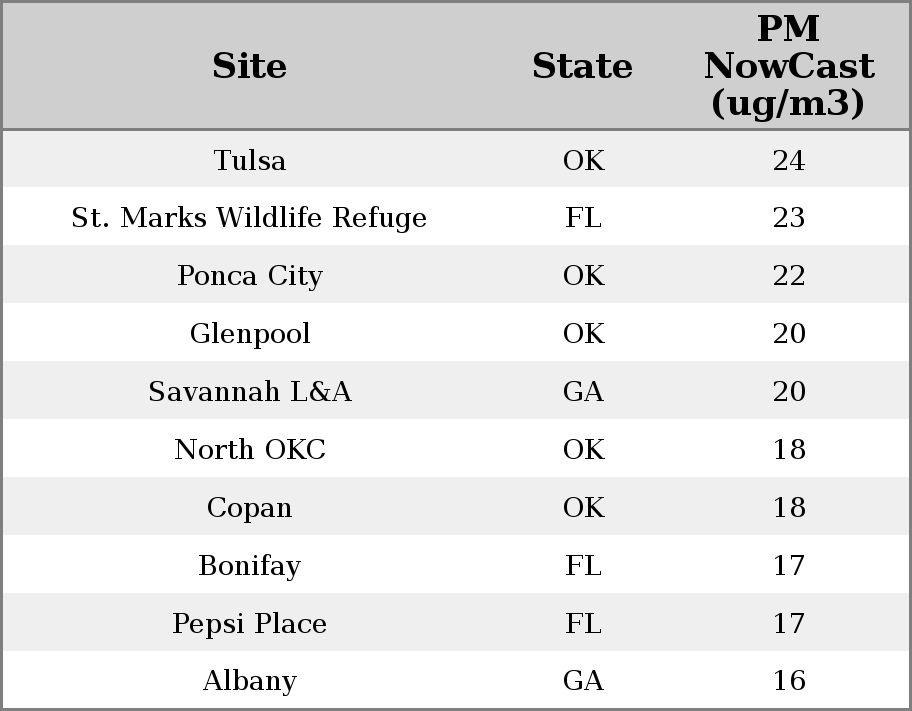Select the Tulsa site cell
Screen dimensions: 912x711
click(250, 161)
